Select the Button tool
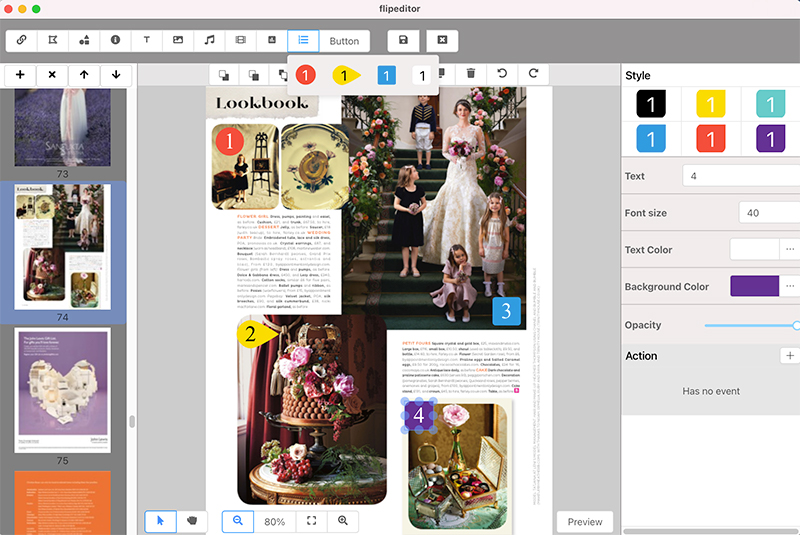Image resolution: width=800 pixels, height=535 pixels. pyautogui.click(x=344, y=41)
